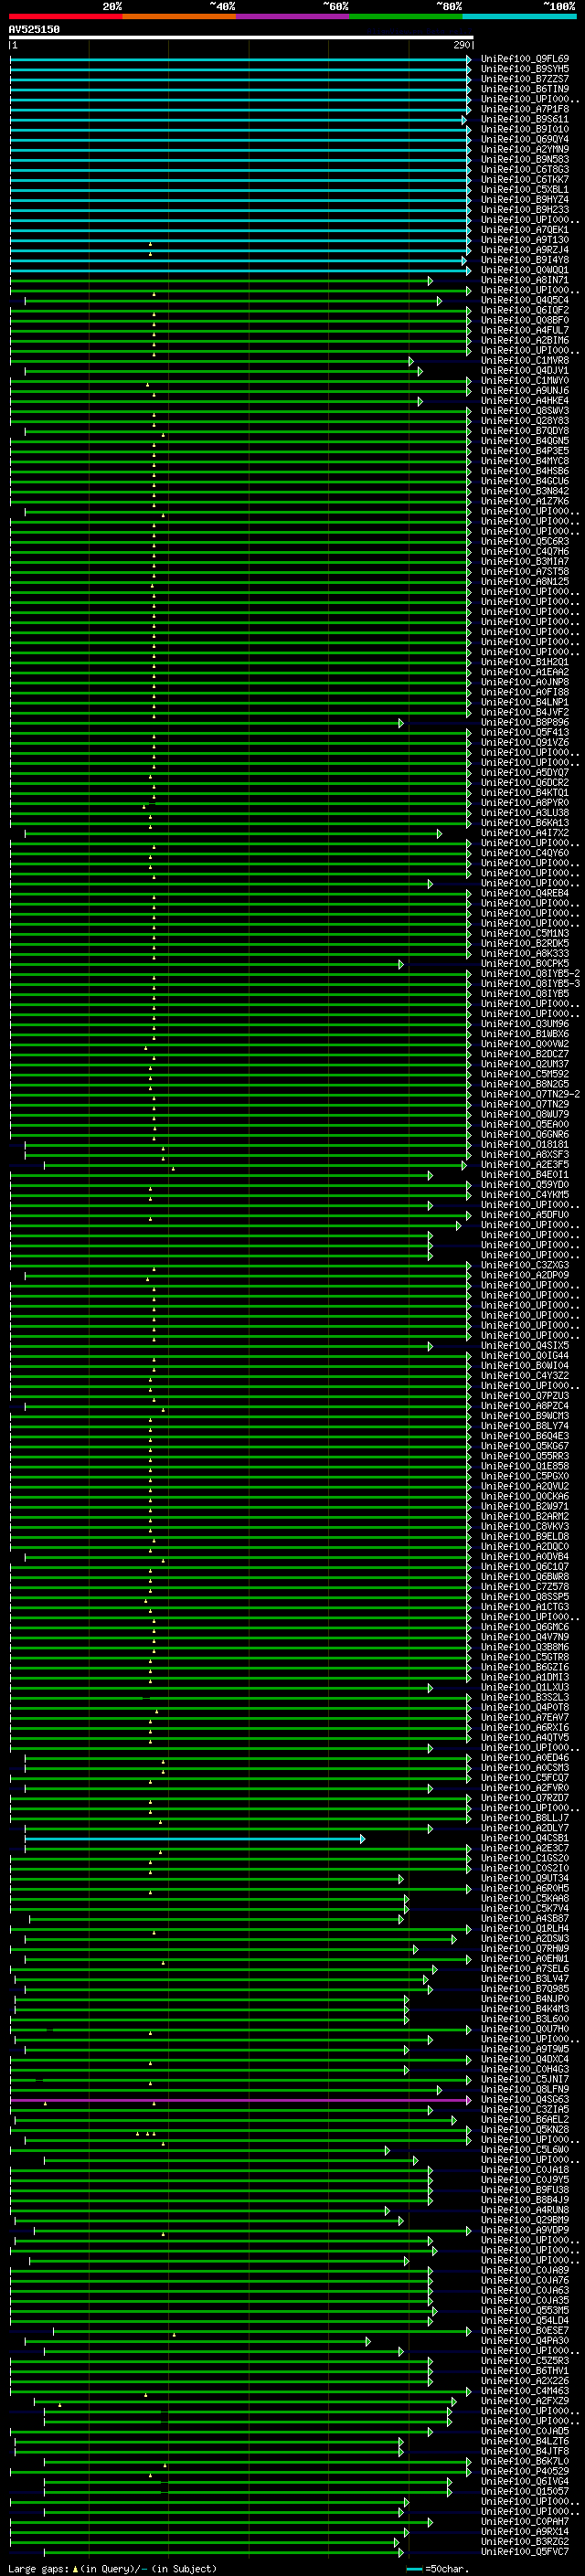Select hit label UniRef100_B9S611
The height and width of the screenshot is (2576, 585).
point(525,119)
